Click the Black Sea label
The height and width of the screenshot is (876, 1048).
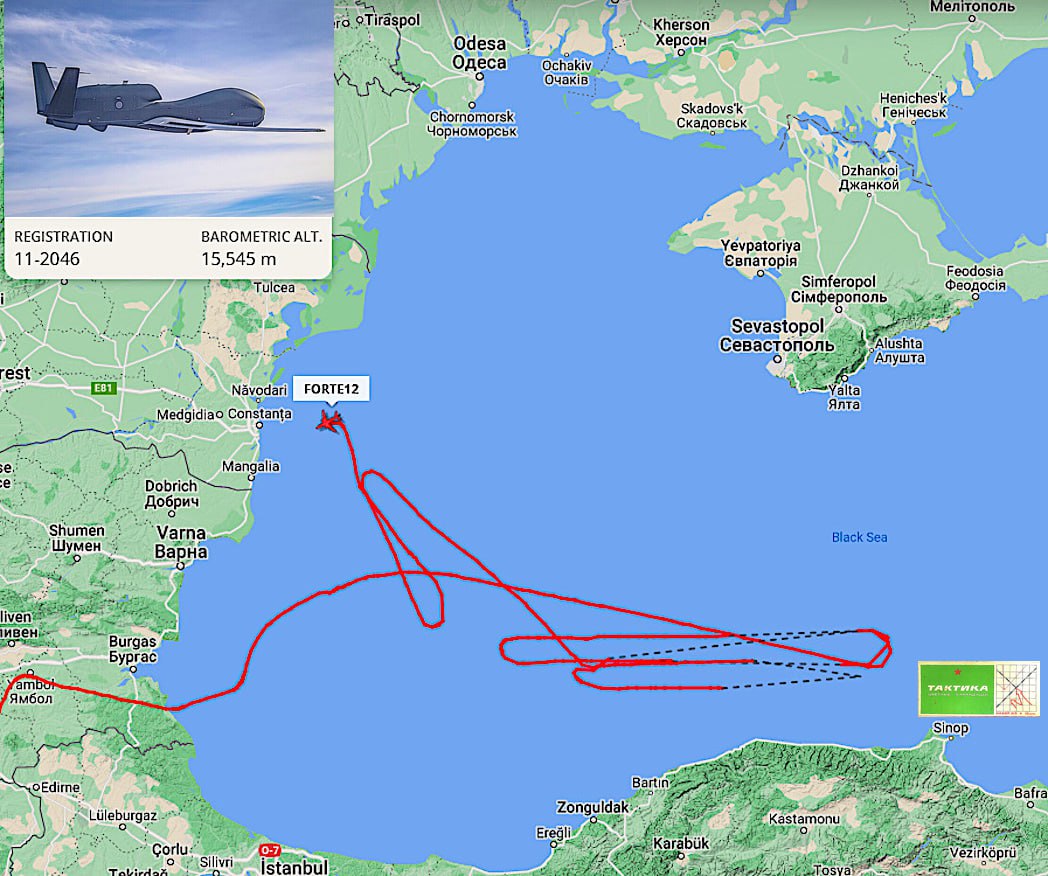(859, 537)
